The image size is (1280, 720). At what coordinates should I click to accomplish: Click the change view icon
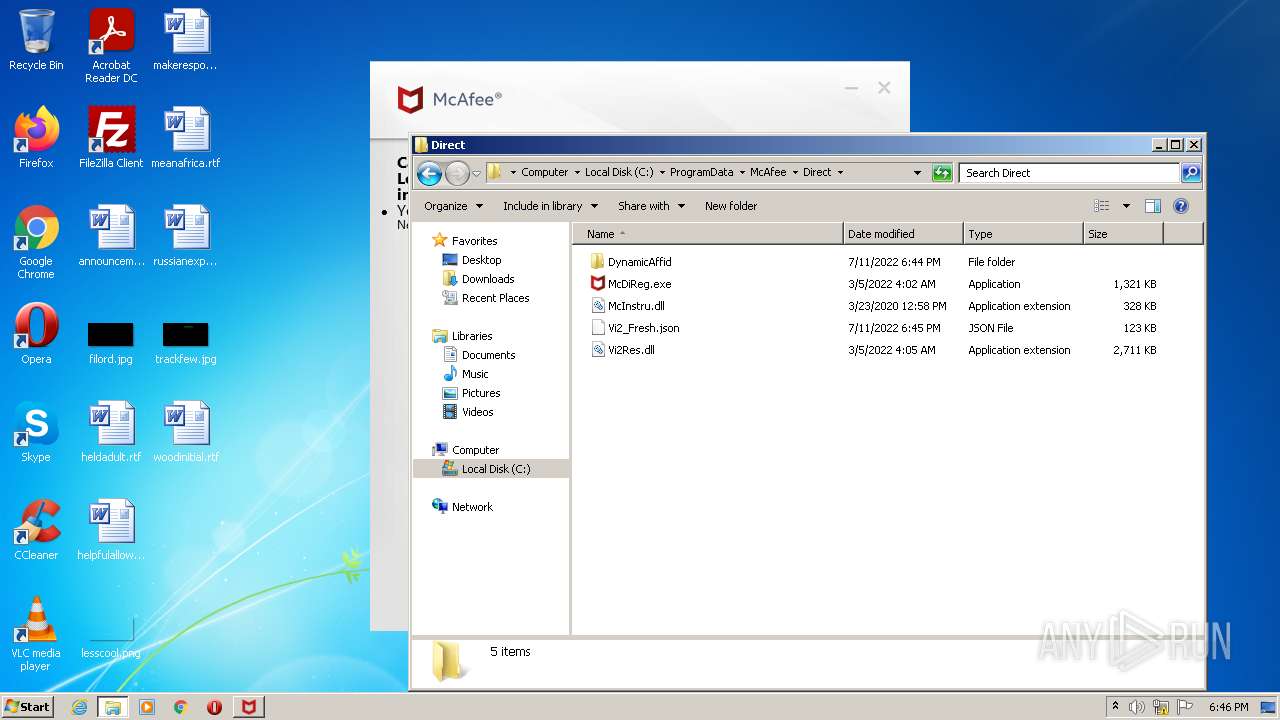click(1102, 206)
